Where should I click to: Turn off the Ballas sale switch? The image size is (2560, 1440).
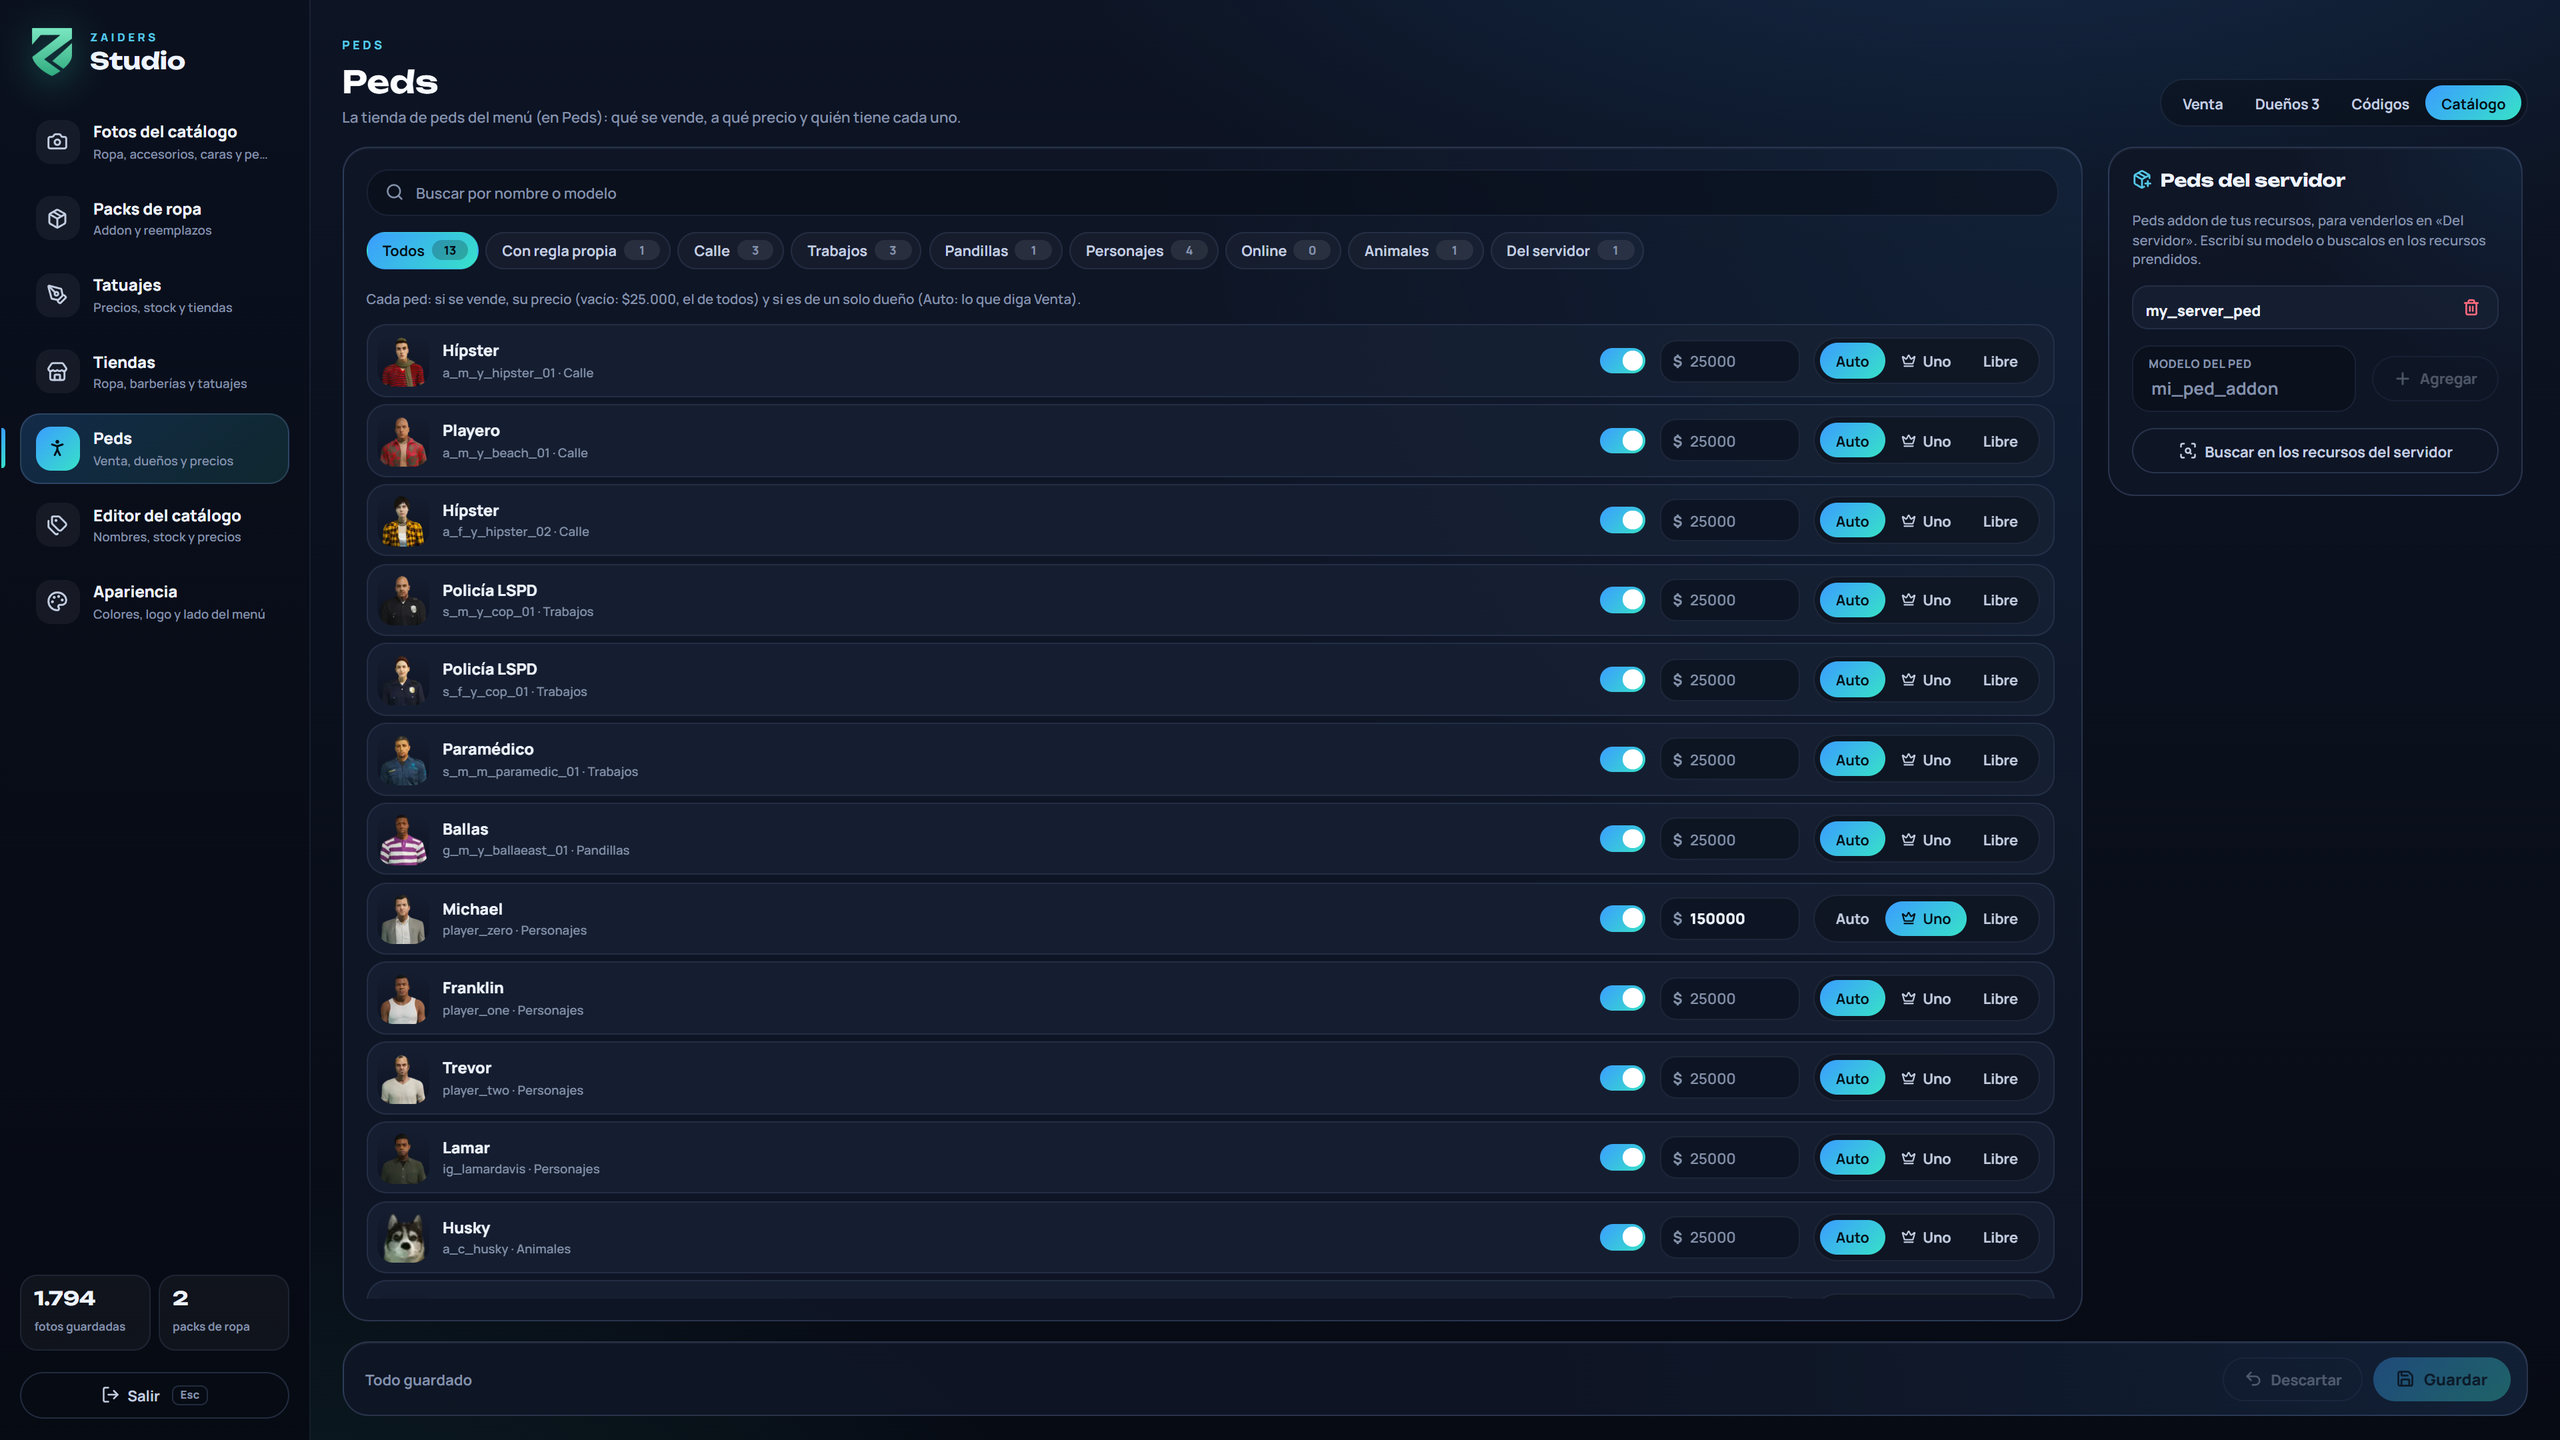click(1622, 839)
